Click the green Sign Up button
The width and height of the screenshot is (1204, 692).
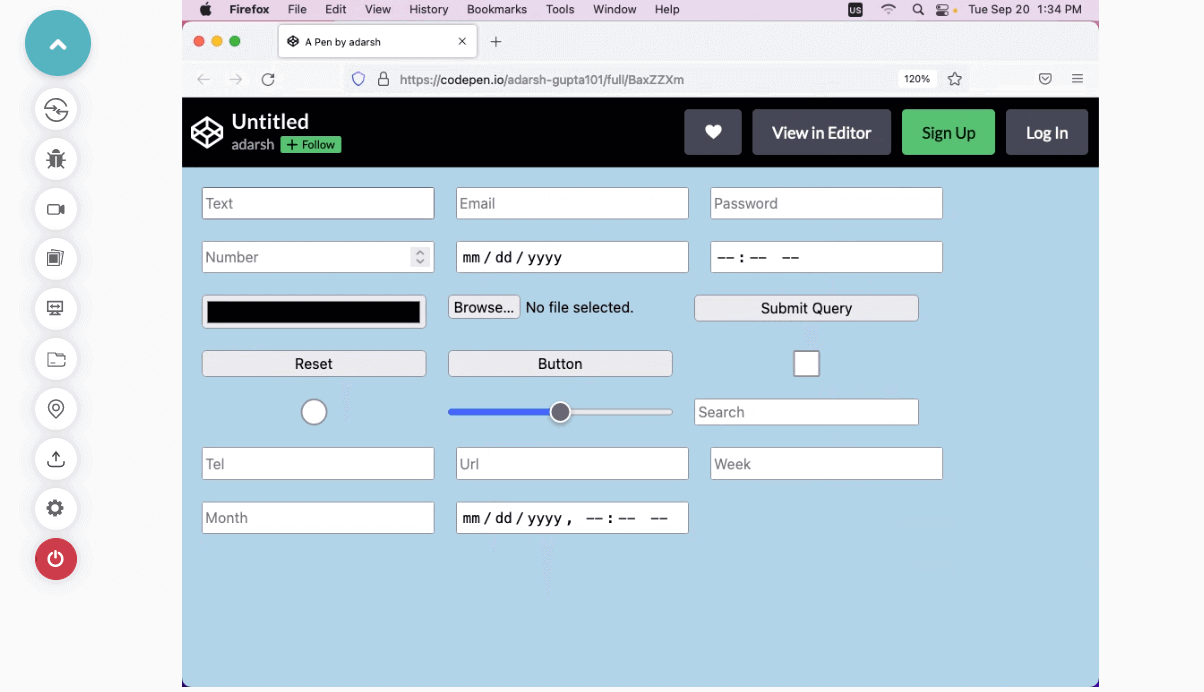tap(947, 131)
